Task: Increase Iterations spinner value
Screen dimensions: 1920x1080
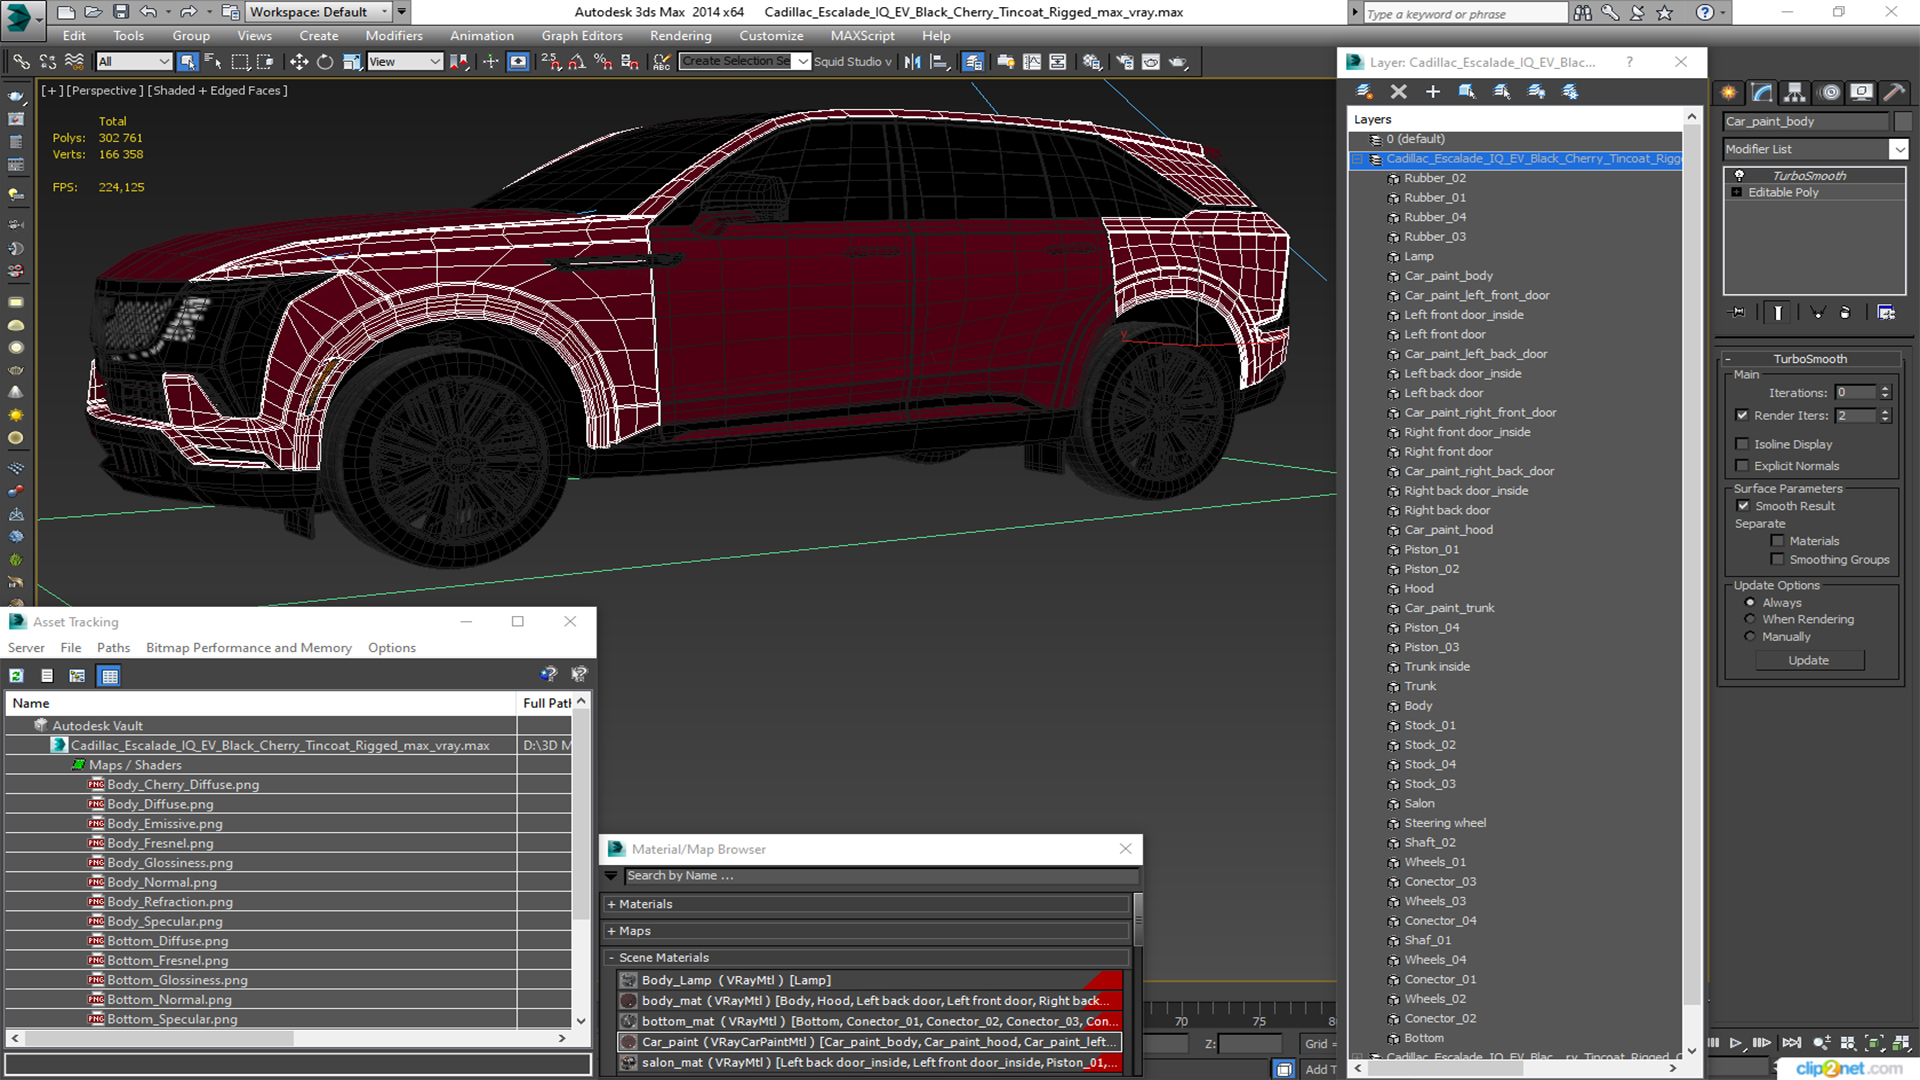Action: click(1885, 389)
